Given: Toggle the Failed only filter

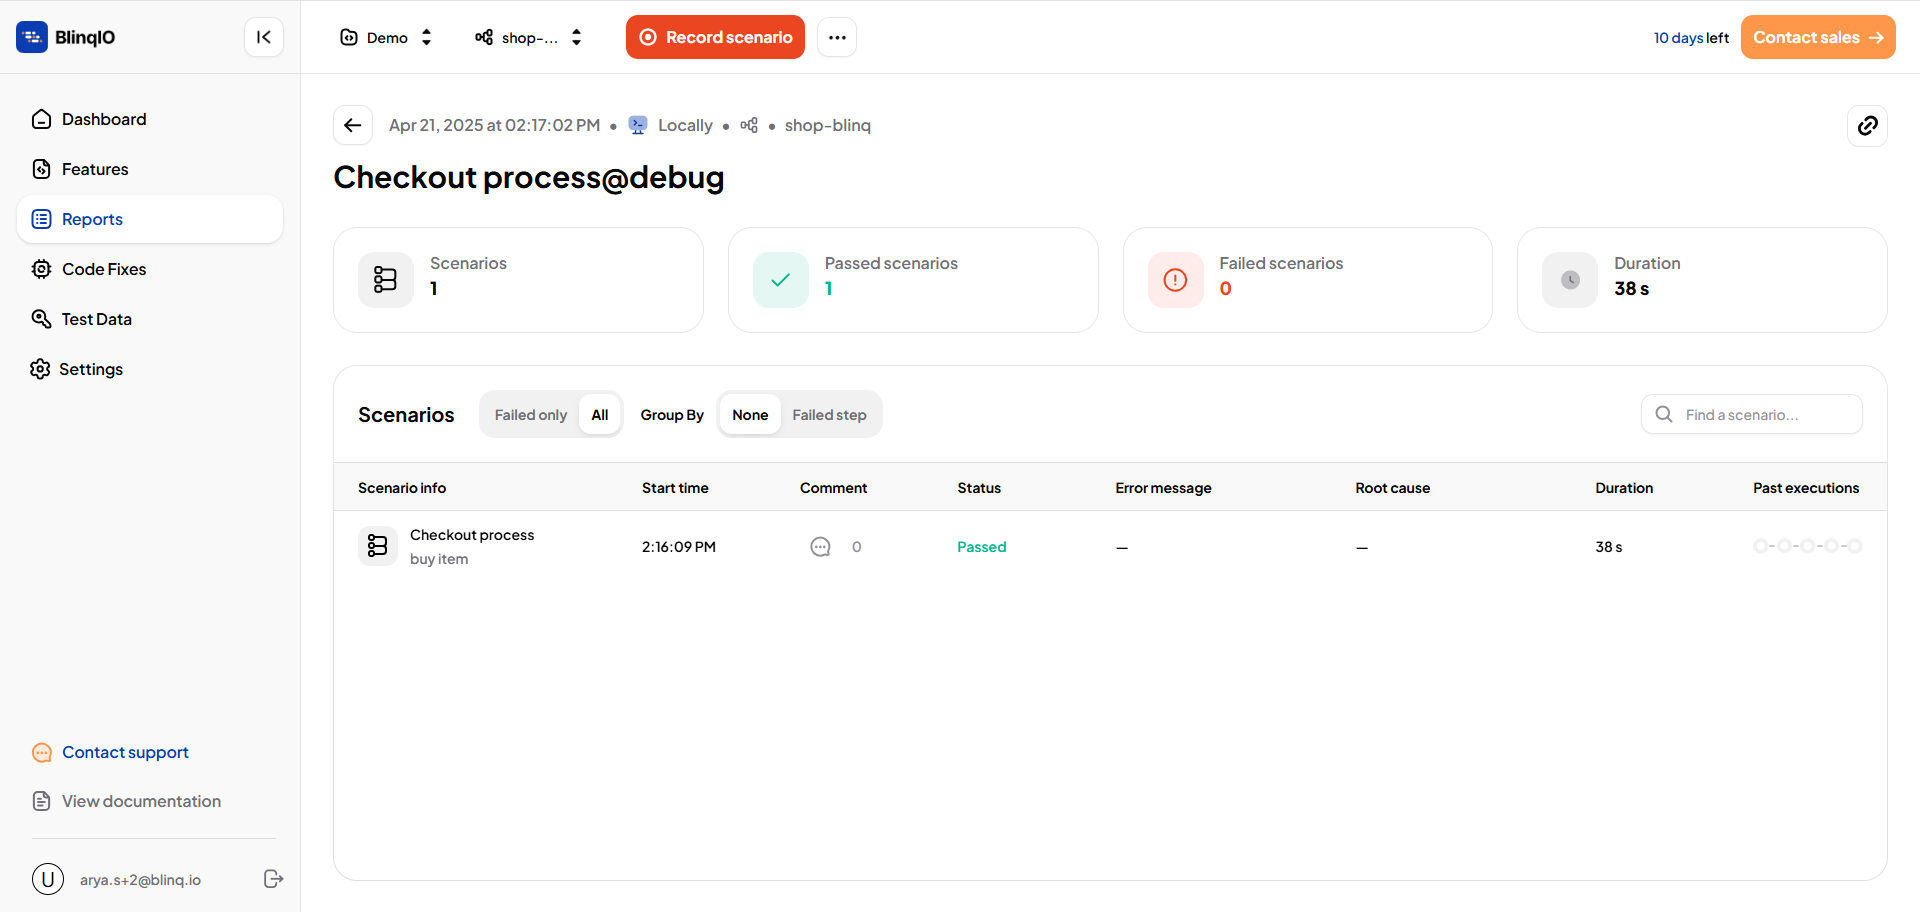Looking at the screenshot, I should [530, 415].
